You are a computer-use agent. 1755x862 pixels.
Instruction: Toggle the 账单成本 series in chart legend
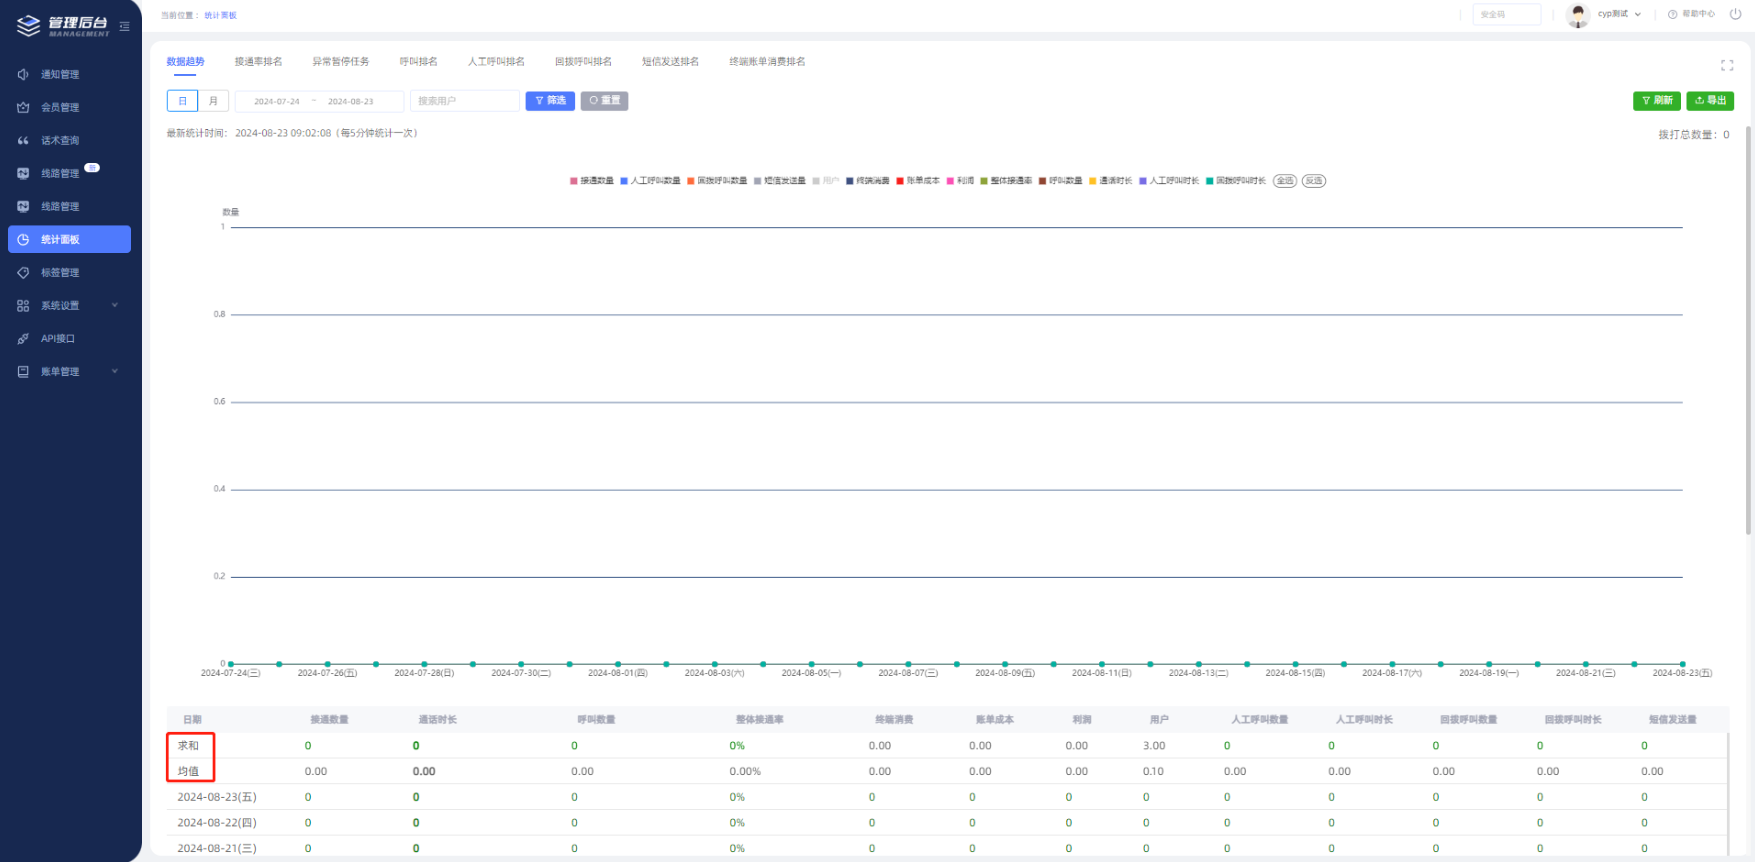tap(917, 181)
